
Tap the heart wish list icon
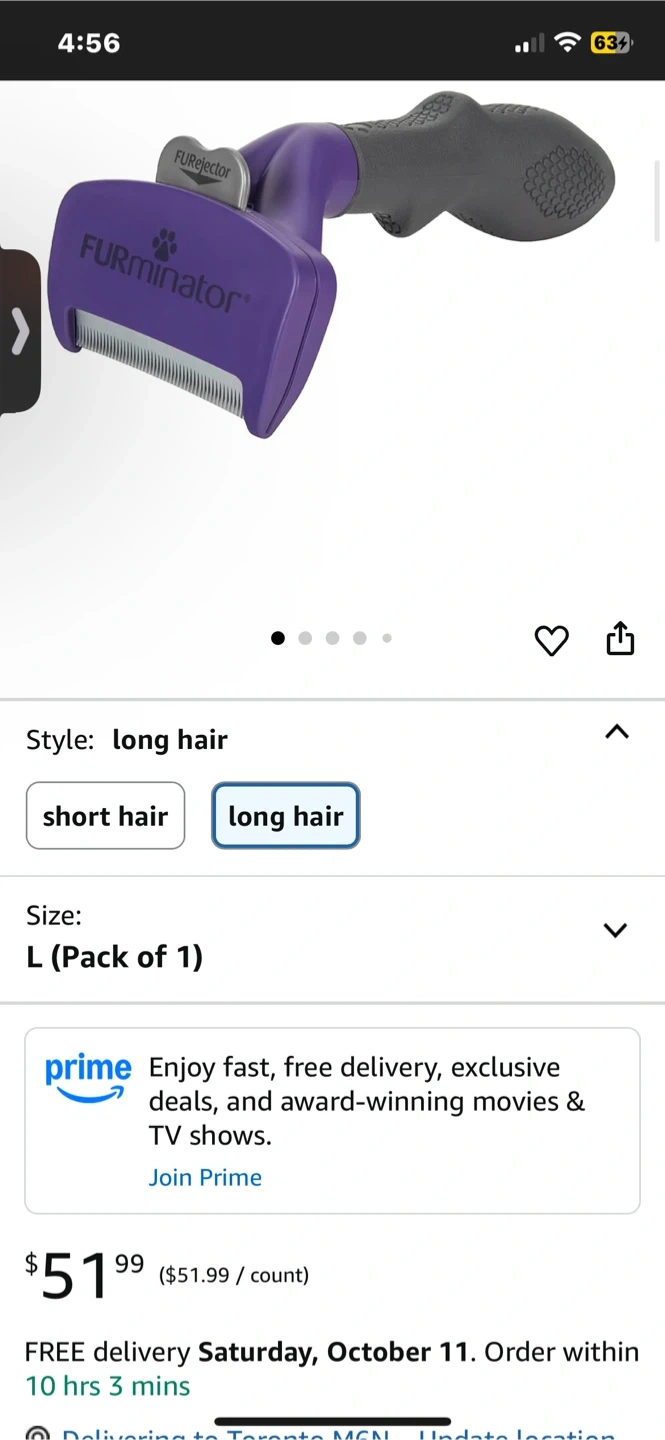pos(551,640)
